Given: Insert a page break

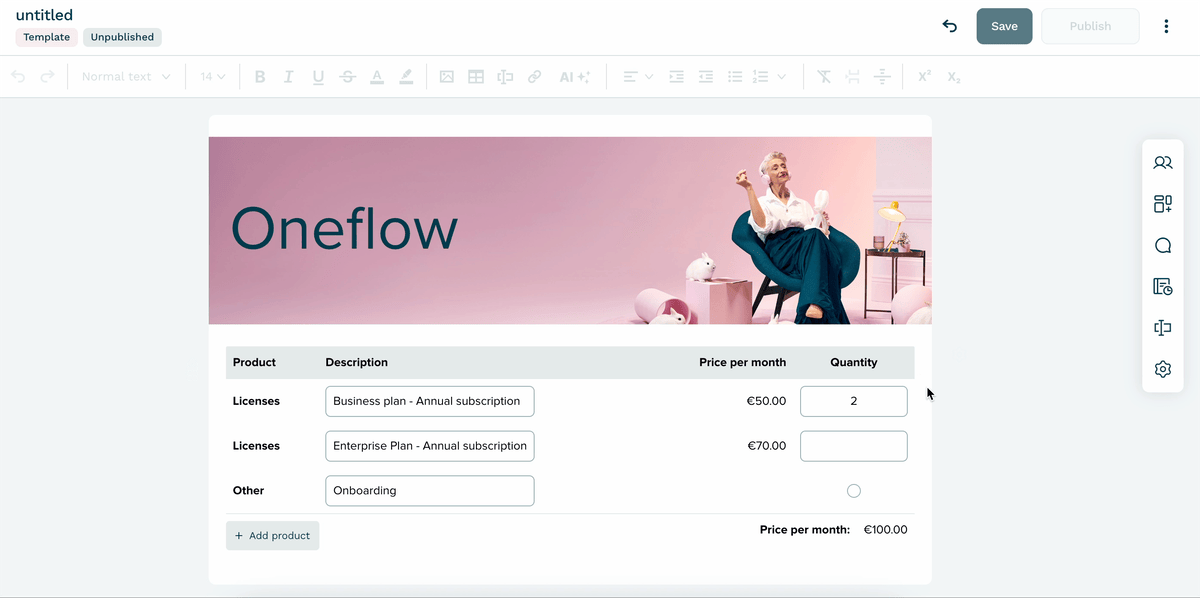Looking at the screenshot, I should [853, 77].
